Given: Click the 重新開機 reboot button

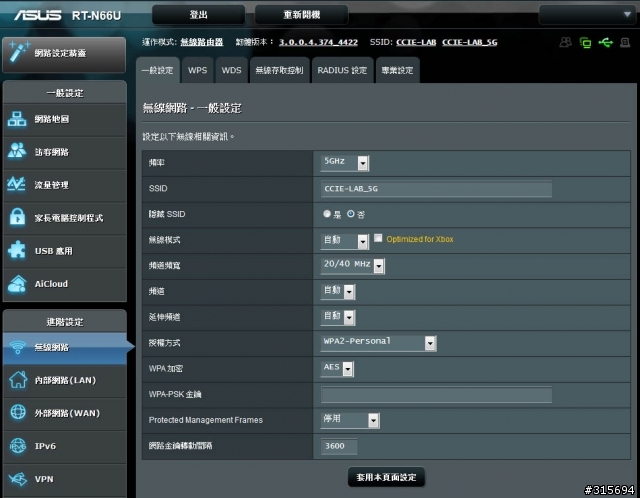Looking at the screenshot, I should click(302, 15).
